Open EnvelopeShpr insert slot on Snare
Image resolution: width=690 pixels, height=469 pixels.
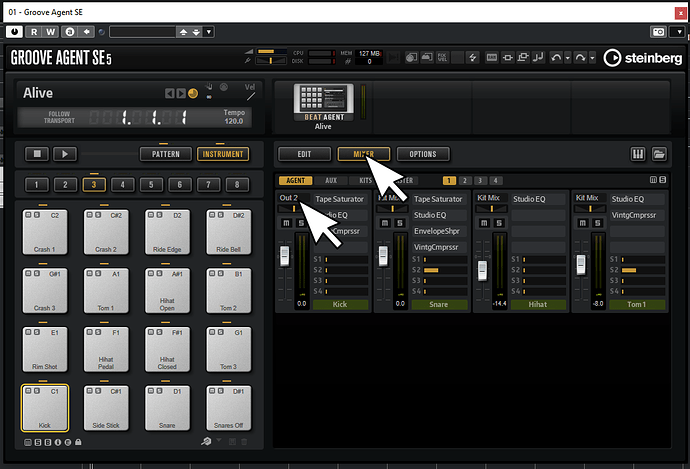[x=439, y=231]
